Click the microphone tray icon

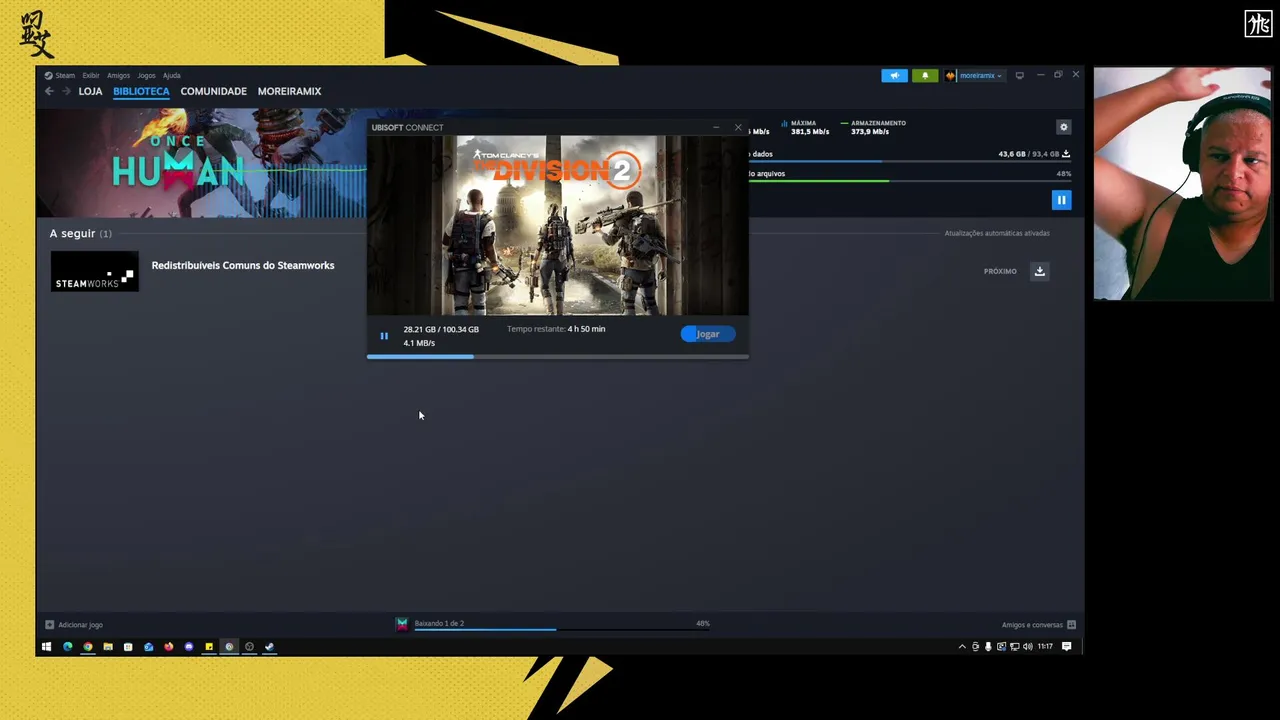pos(988,647)
